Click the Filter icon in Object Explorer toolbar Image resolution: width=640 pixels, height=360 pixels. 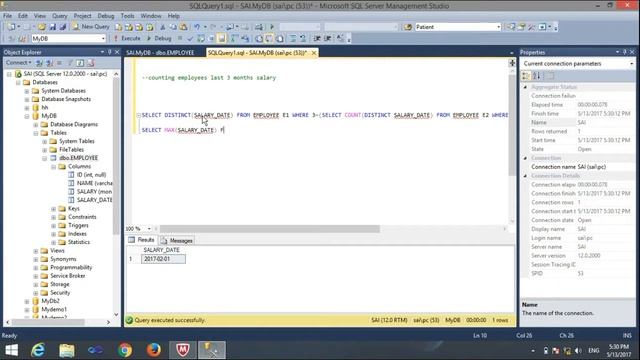point(70,63)
